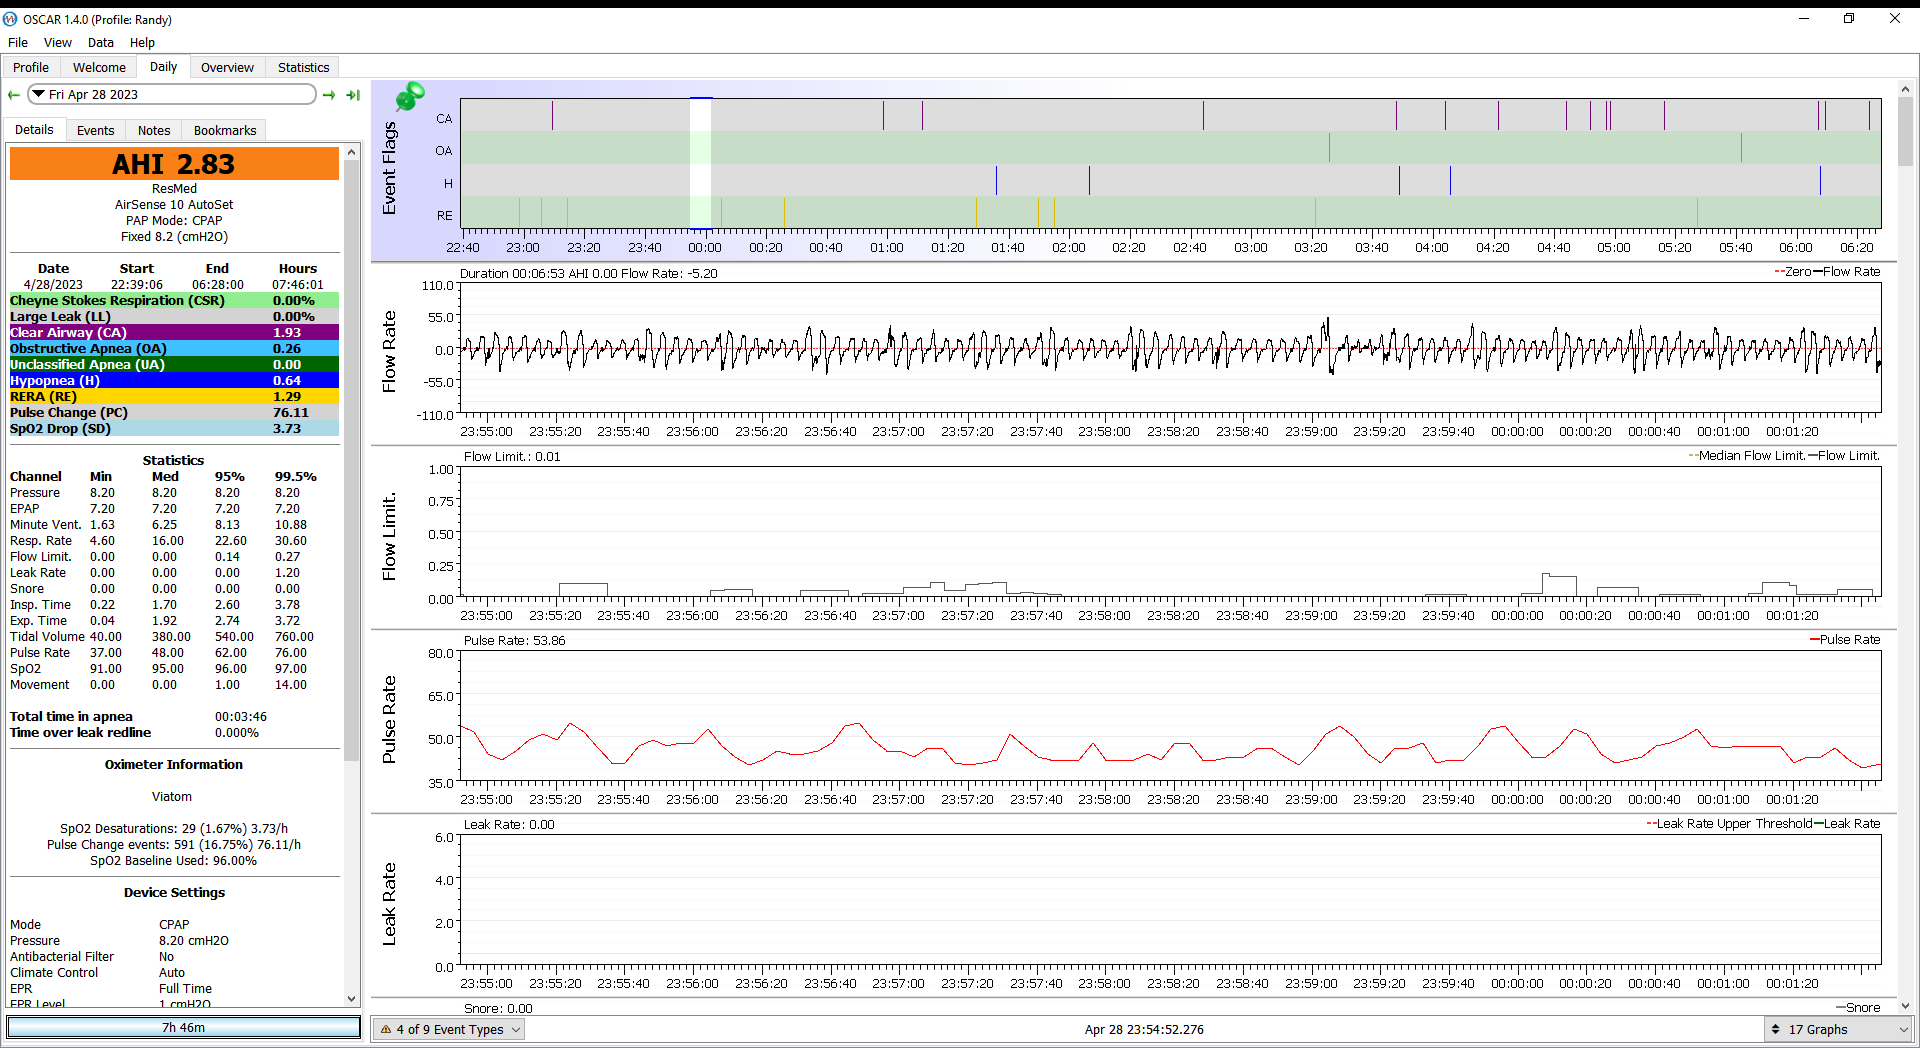Click the 7h 46m session bar
This screenshot has height=1048, width=1920.
[184, 1027]
